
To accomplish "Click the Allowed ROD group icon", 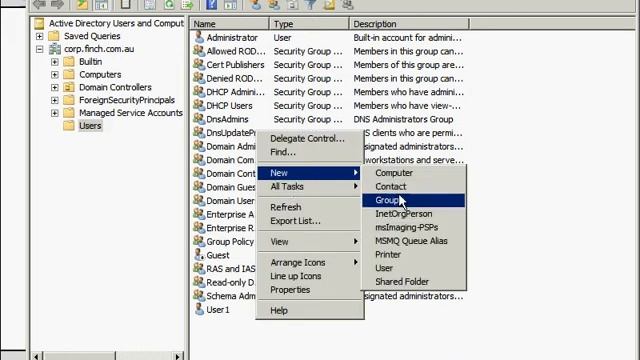I will tap(199, 51).
